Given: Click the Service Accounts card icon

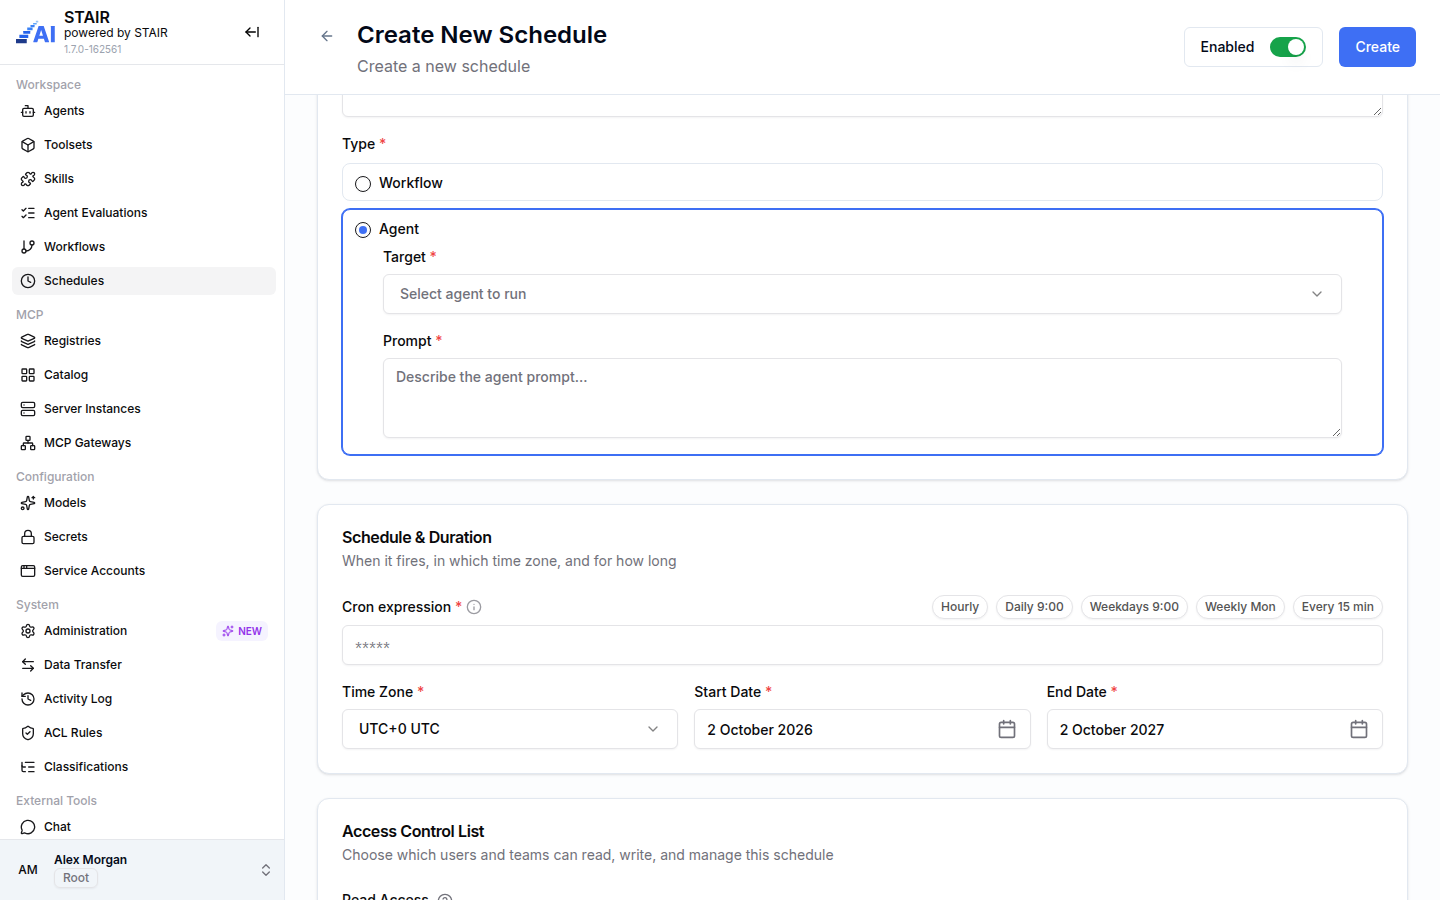Looking at the screenshot, I should tap(28, 571).
